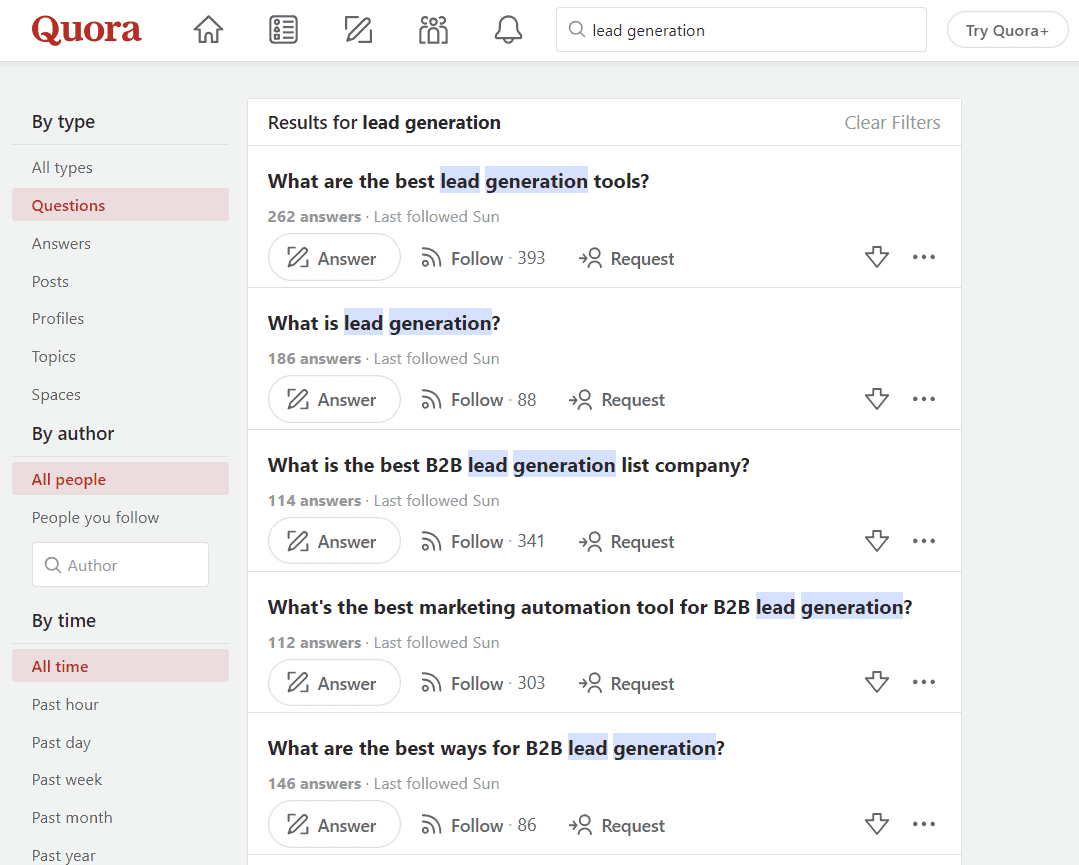Request answers for lead generation tools question
The width and height of the screenshot is (1079, 865).
pos(626,258)
